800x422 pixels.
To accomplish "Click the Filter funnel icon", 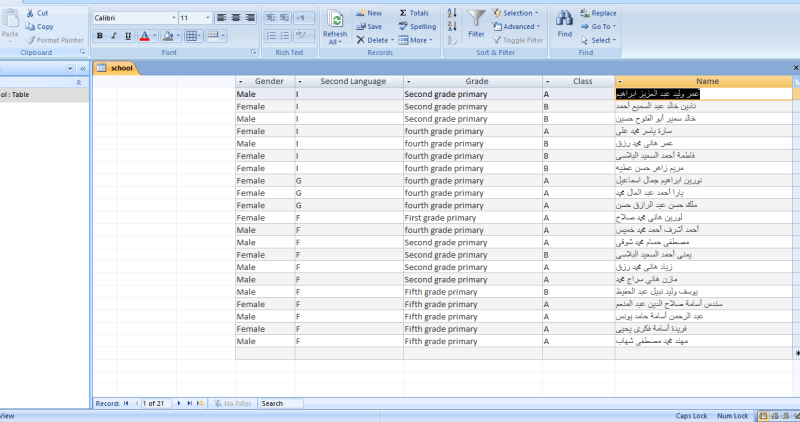I will click(476, 19).
